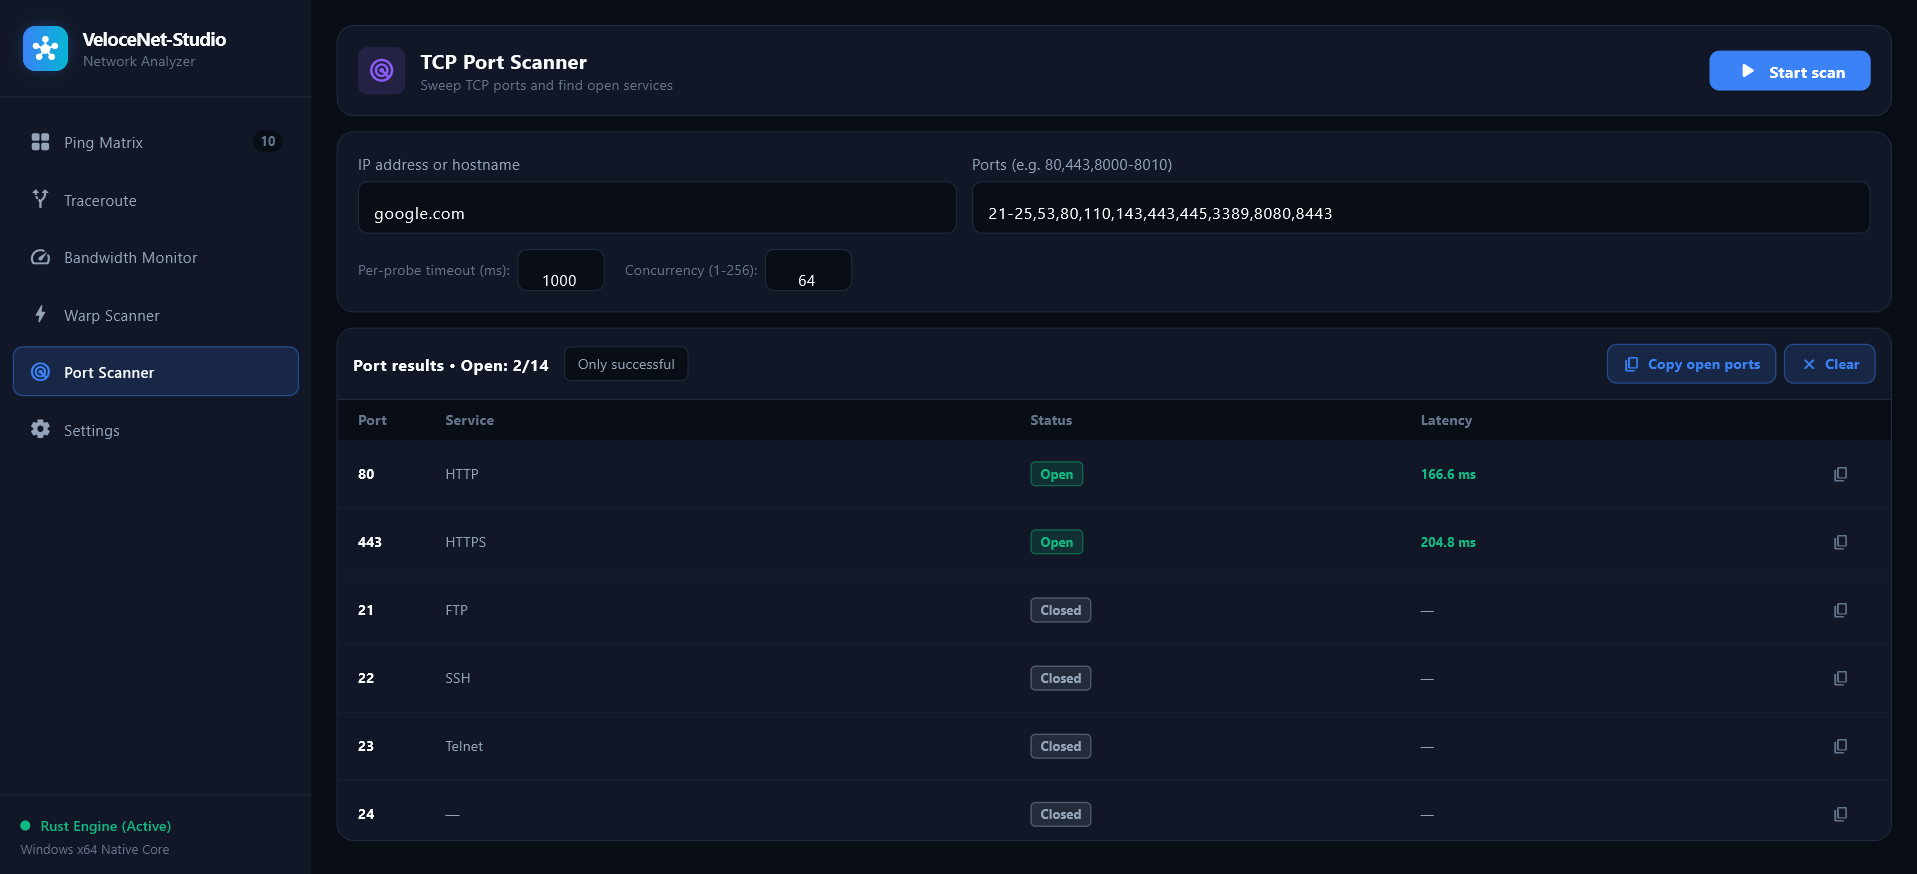Click the HTTP service cell

point(462,474)
